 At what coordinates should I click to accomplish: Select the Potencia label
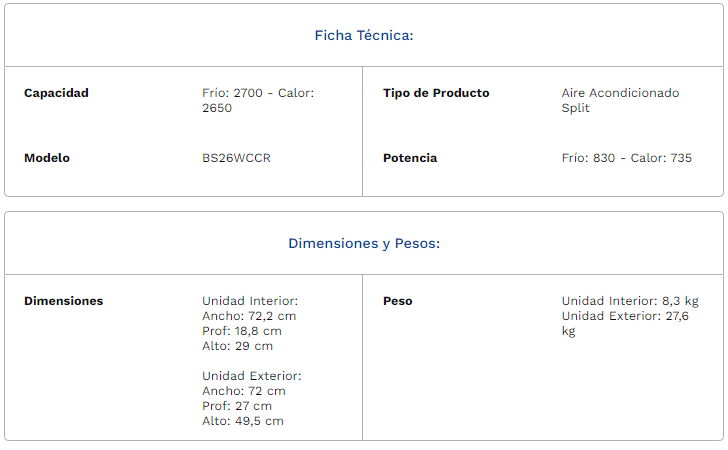point(410,158)
